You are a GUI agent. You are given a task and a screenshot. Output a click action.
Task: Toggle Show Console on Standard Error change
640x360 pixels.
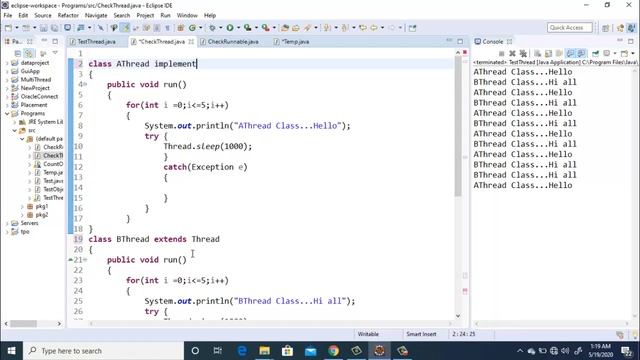coord(581,53)
